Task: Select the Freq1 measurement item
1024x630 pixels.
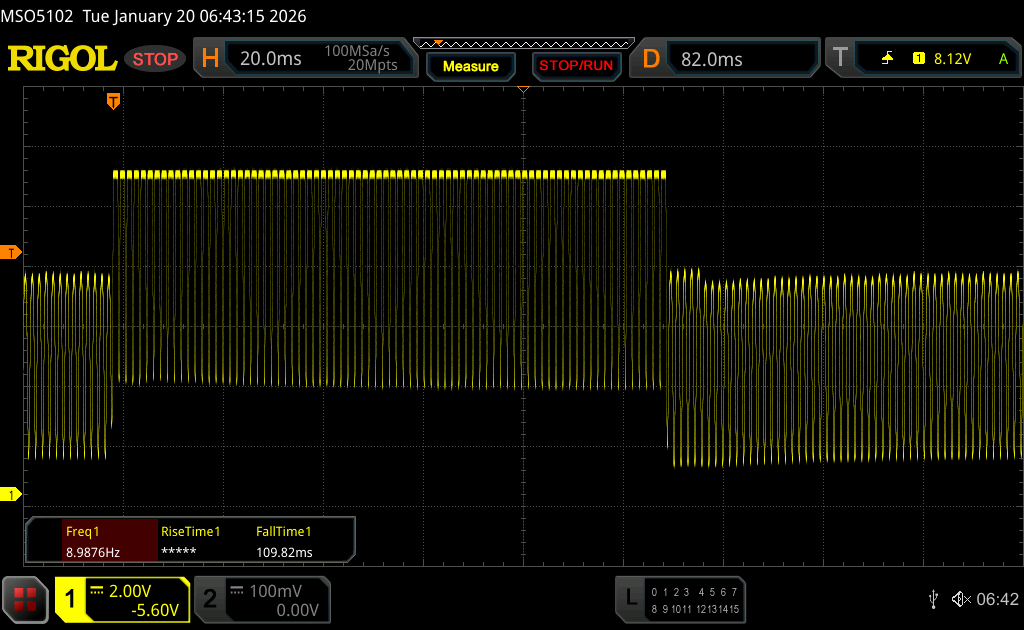Action: (93, 541)
